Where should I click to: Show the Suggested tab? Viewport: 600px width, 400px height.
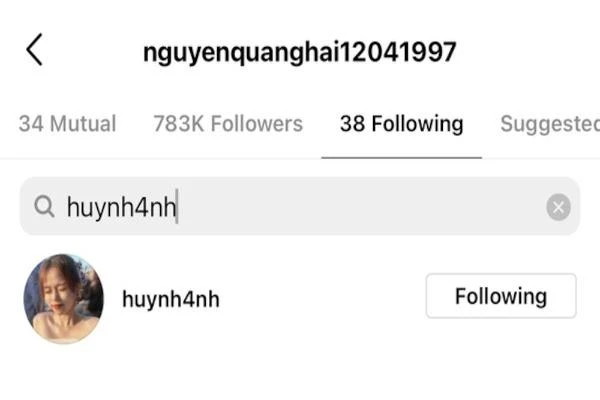tap(550, 124)
